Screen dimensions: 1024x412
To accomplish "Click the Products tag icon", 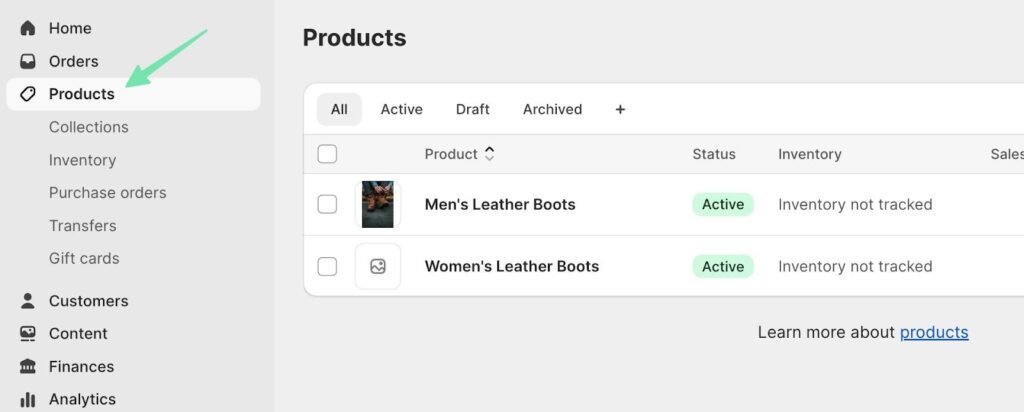I will coord(28,94).
